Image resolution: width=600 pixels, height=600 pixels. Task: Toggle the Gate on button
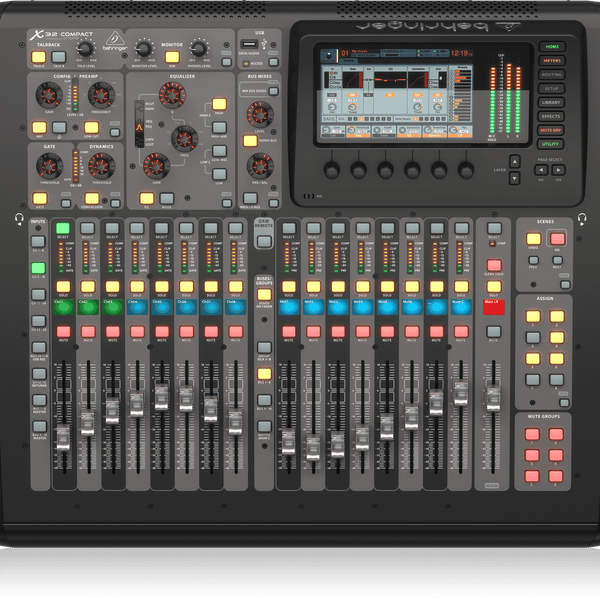click(x=40, y=198)
